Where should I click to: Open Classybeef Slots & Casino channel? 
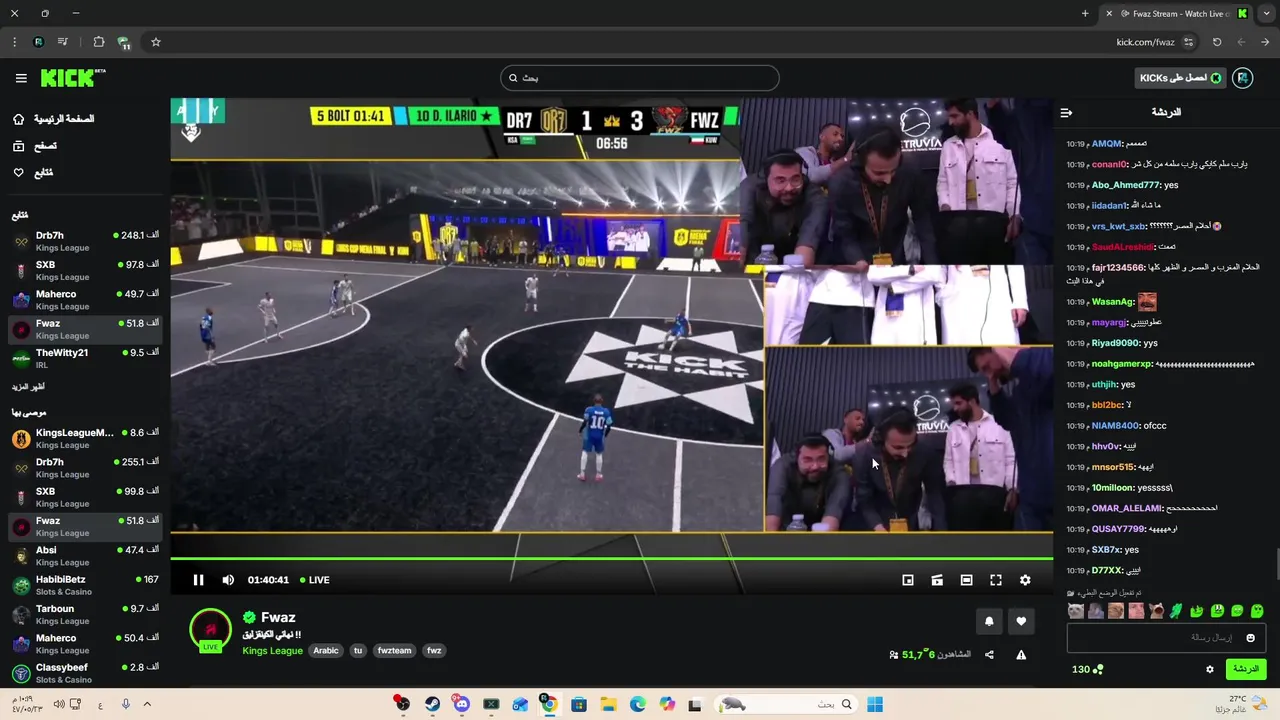point(85,673)
